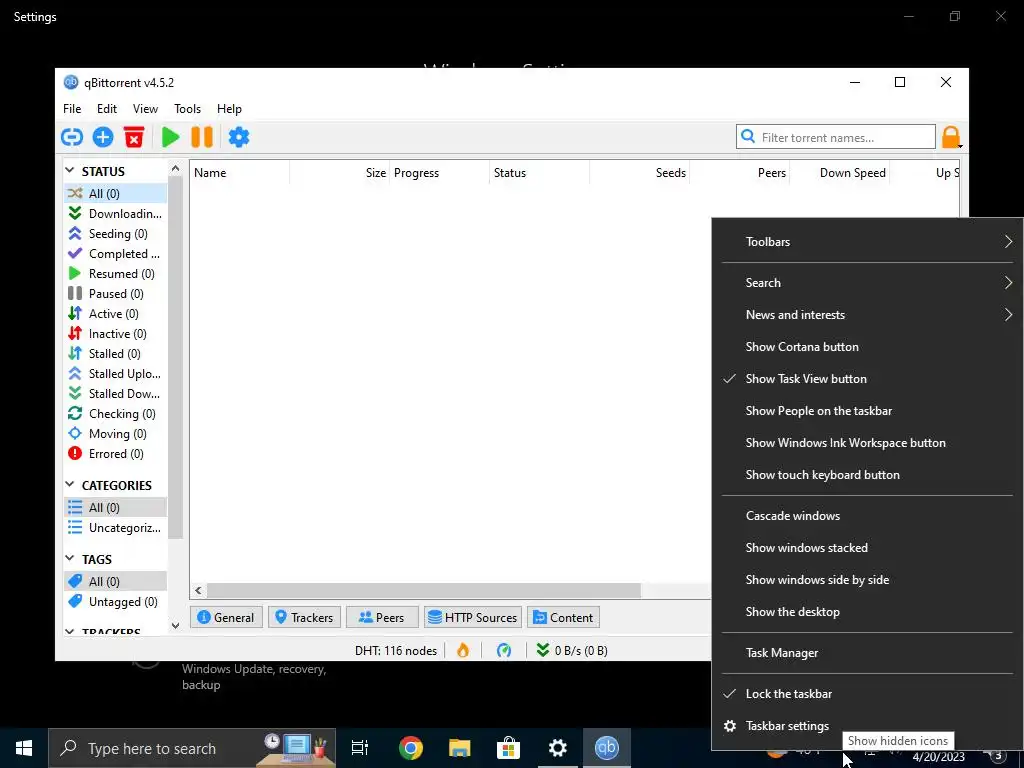
Task: Expand the Search submenu
Action: (x=867, y=283)
